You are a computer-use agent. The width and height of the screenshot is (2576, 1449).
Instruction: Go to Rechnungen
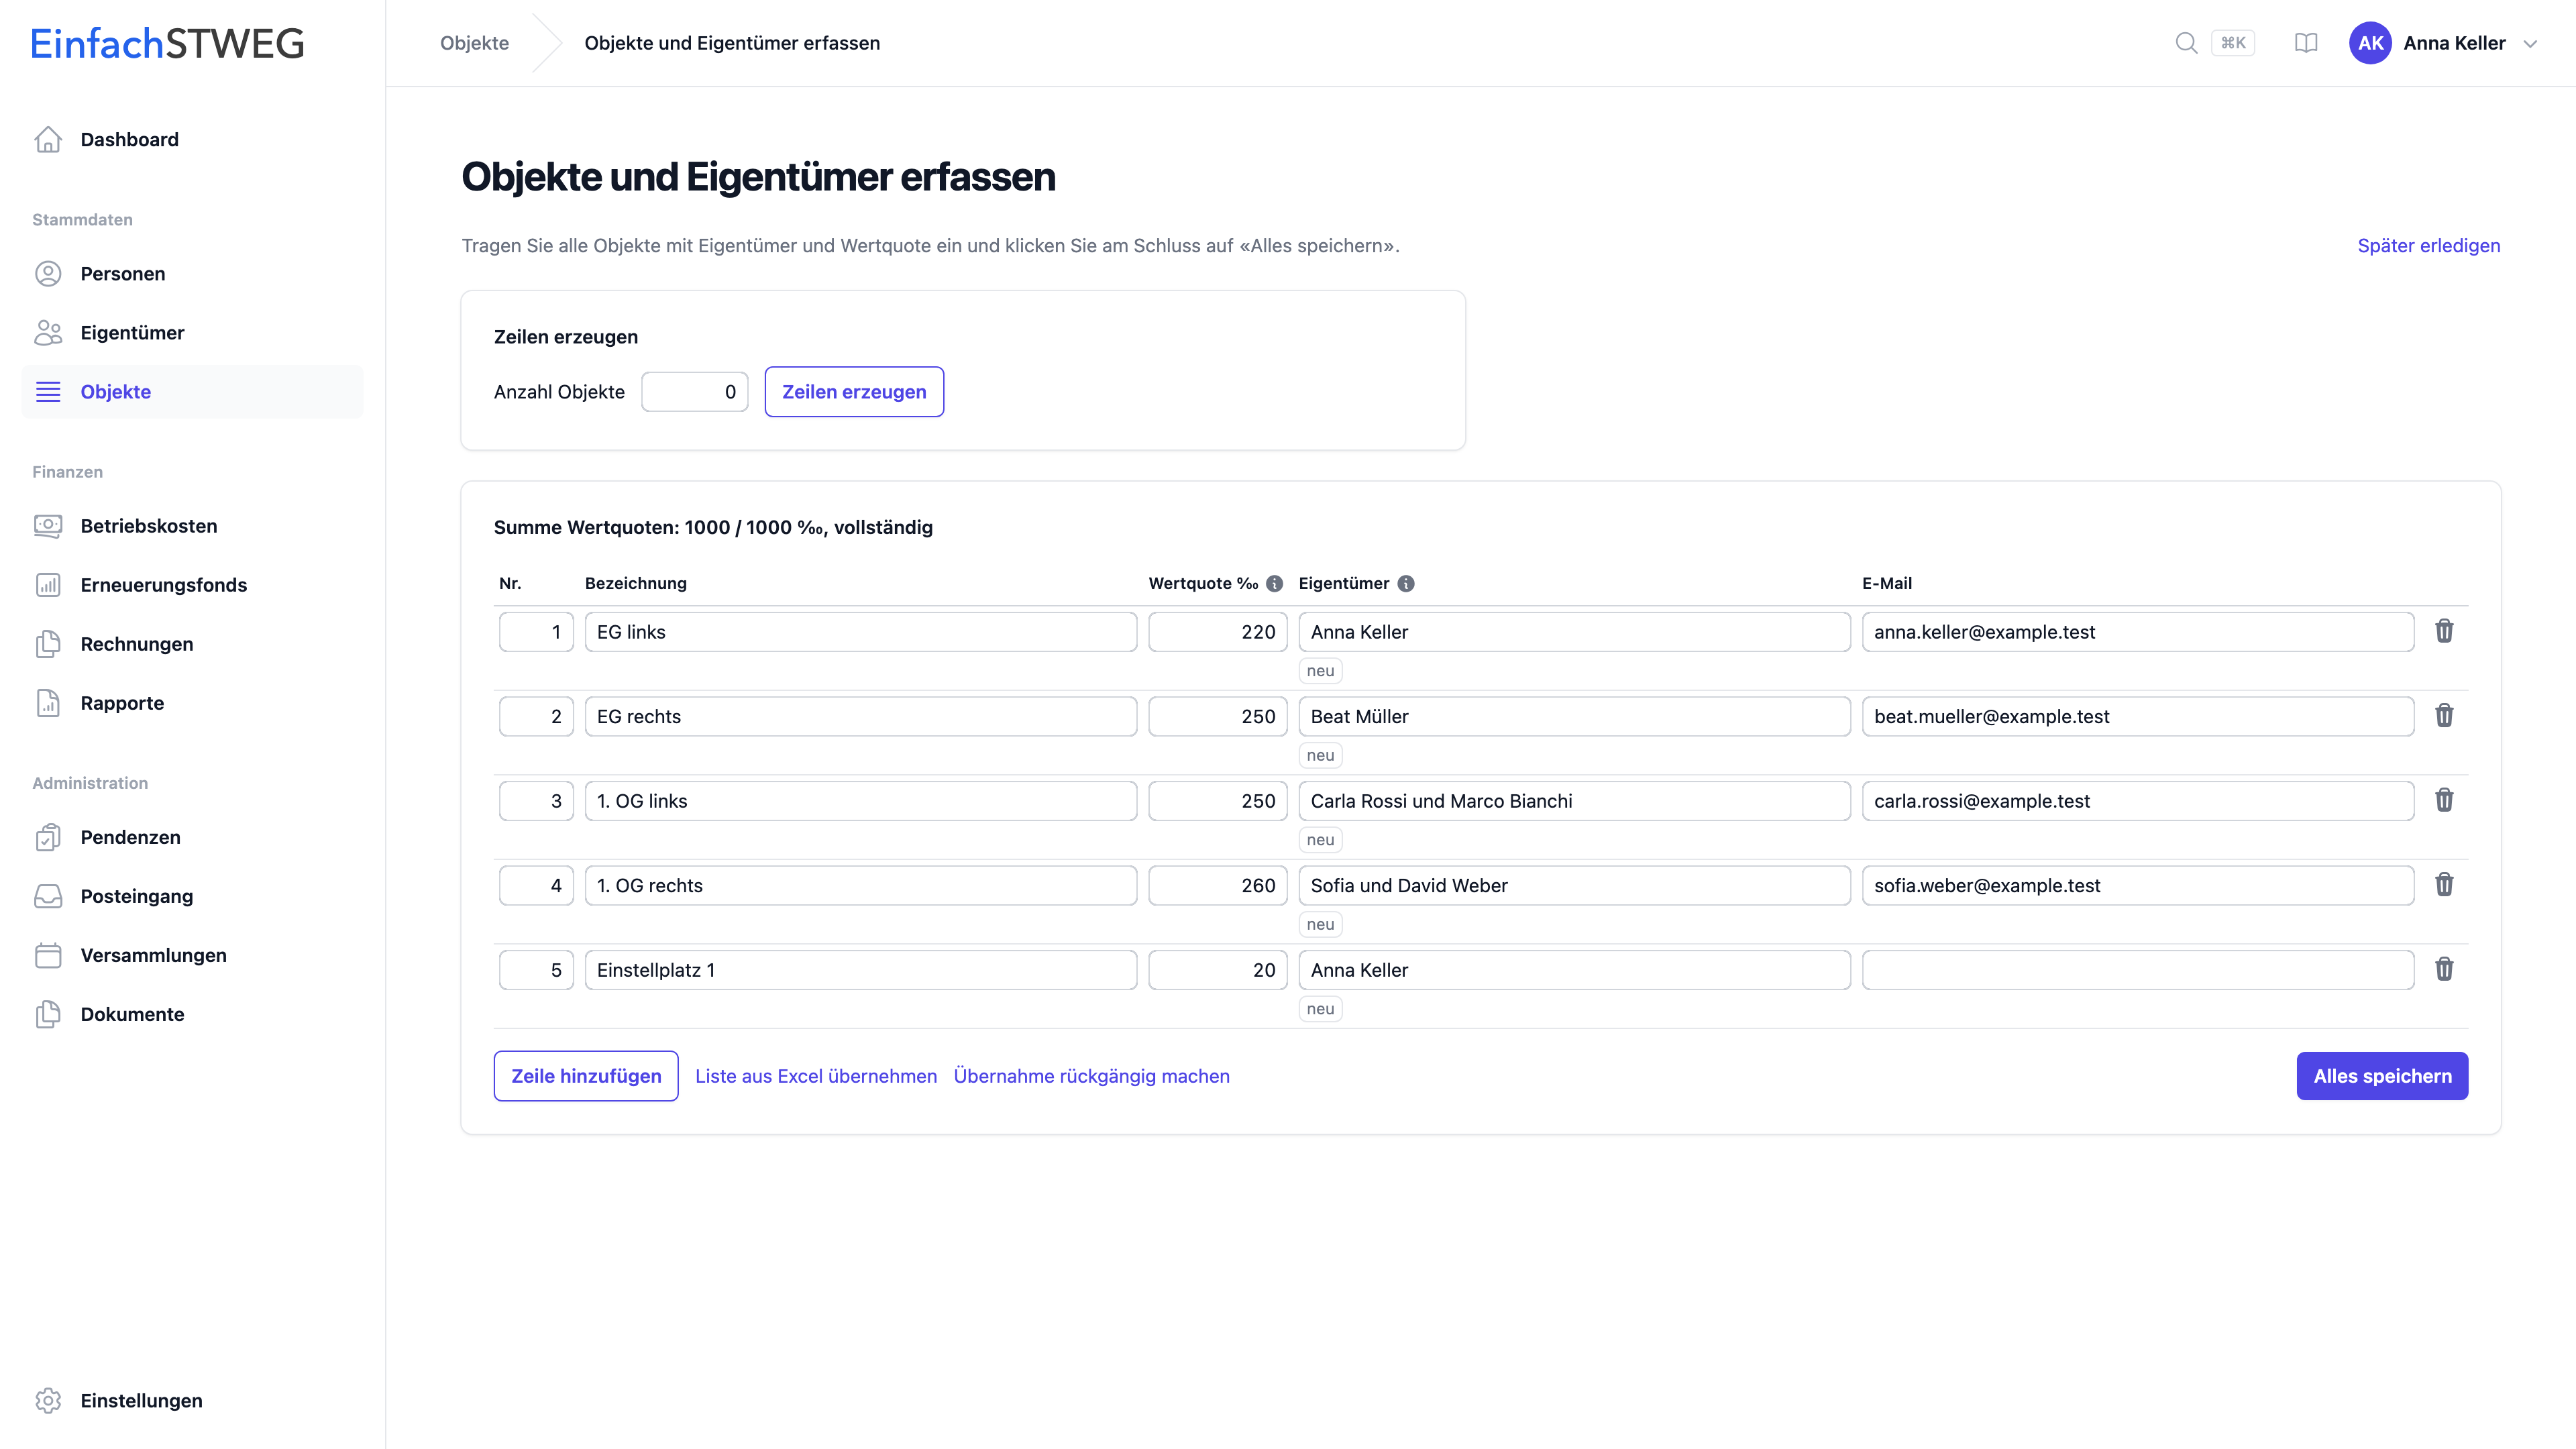click(192, 644)
